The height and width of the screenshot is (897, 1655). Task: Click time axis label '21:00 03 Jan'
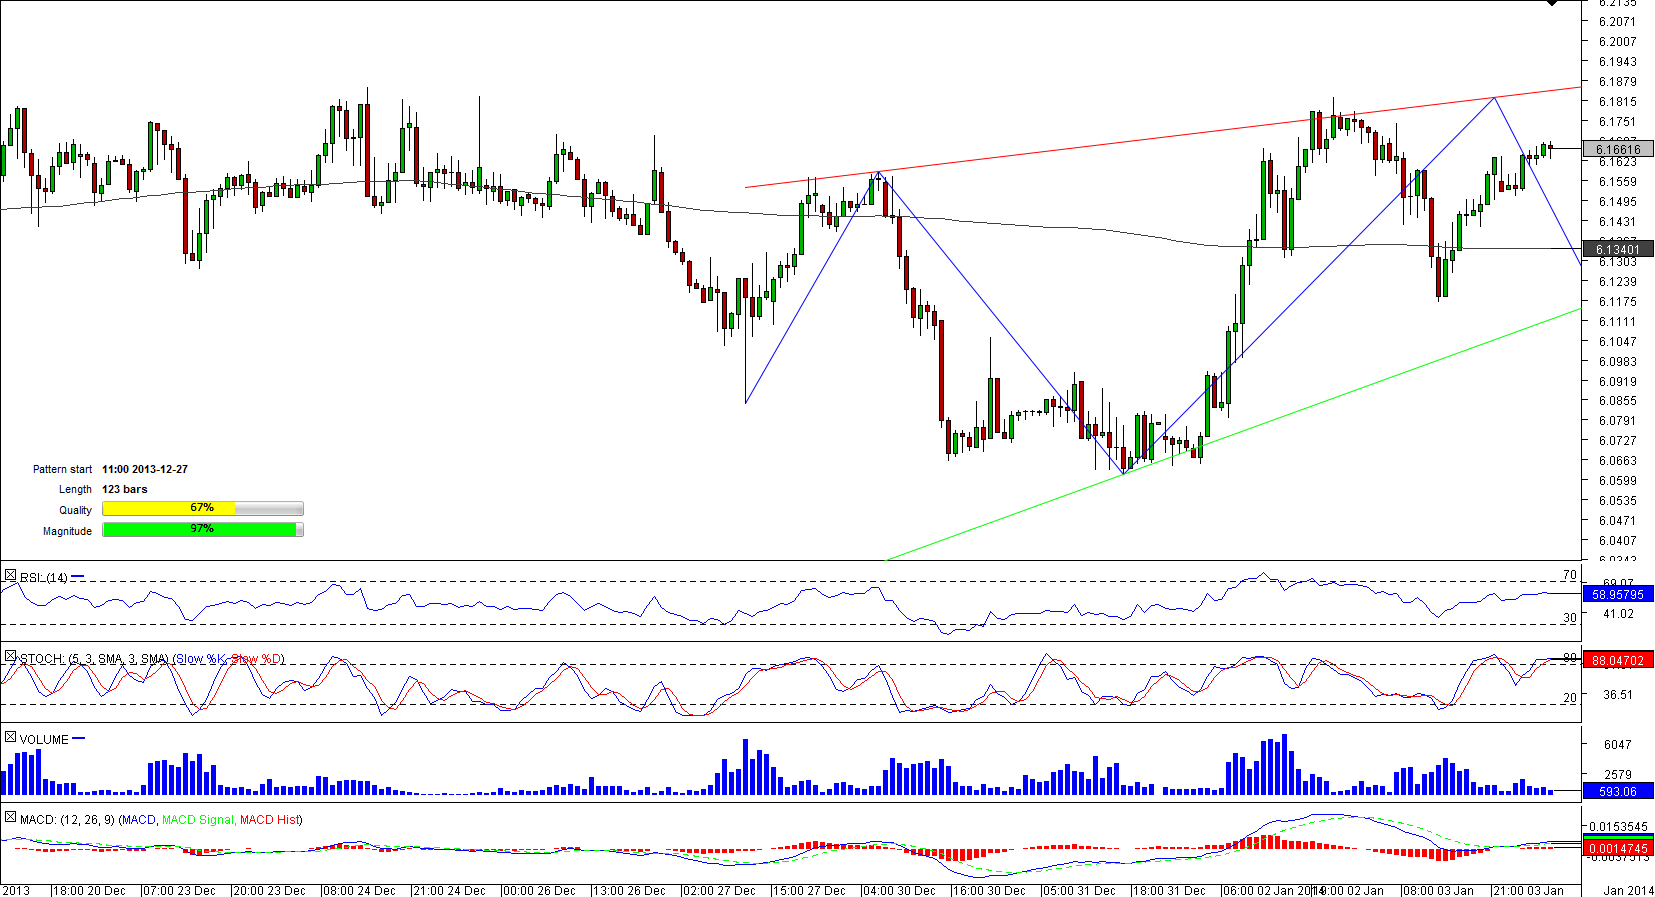pos(1528,890)
